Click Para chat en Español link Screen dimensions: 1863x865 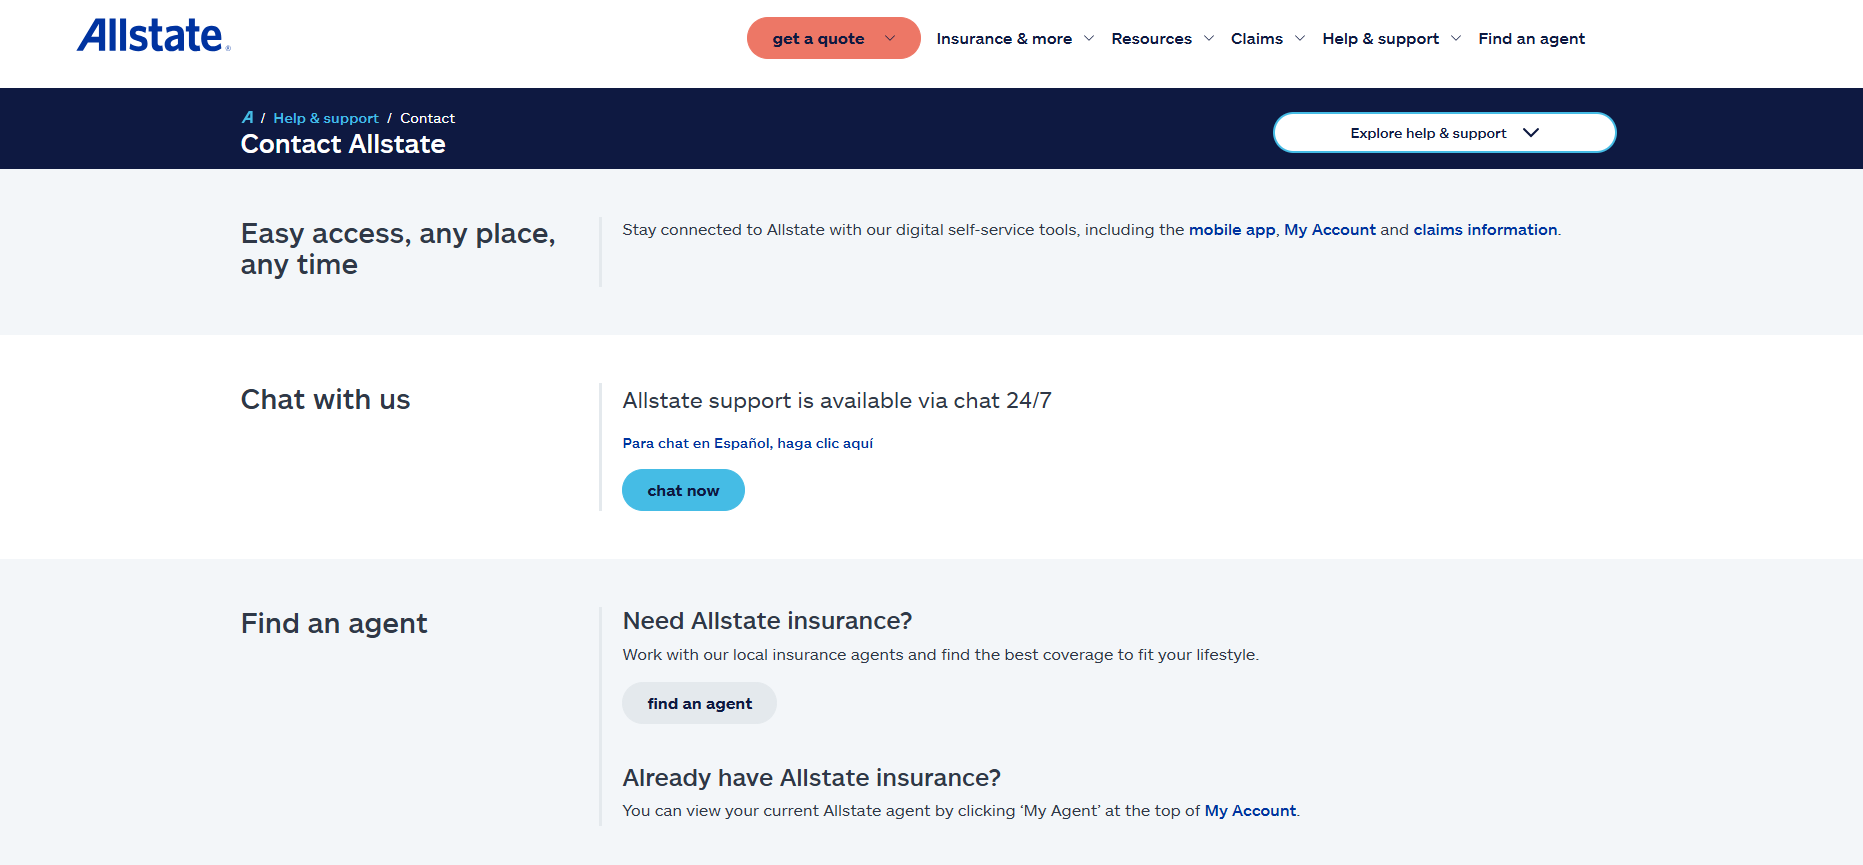click(747, 443)
